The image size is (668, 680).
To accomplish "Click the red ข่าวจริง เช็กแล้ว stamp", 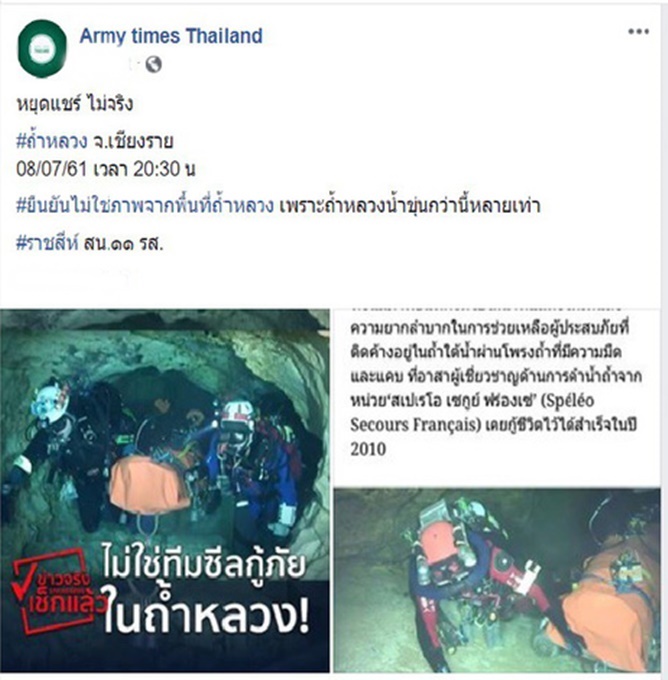I will pos(56,592).
